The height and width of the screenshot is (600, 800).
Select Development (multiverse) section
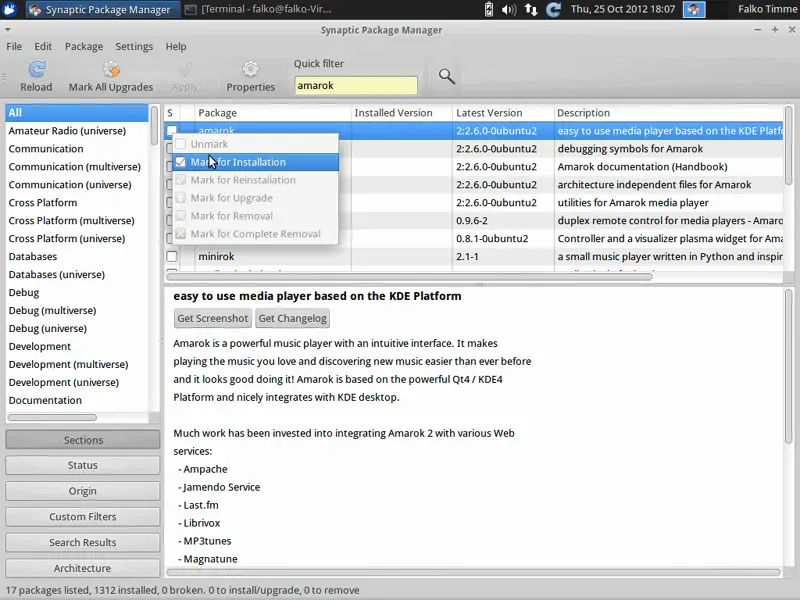(77, 364)
